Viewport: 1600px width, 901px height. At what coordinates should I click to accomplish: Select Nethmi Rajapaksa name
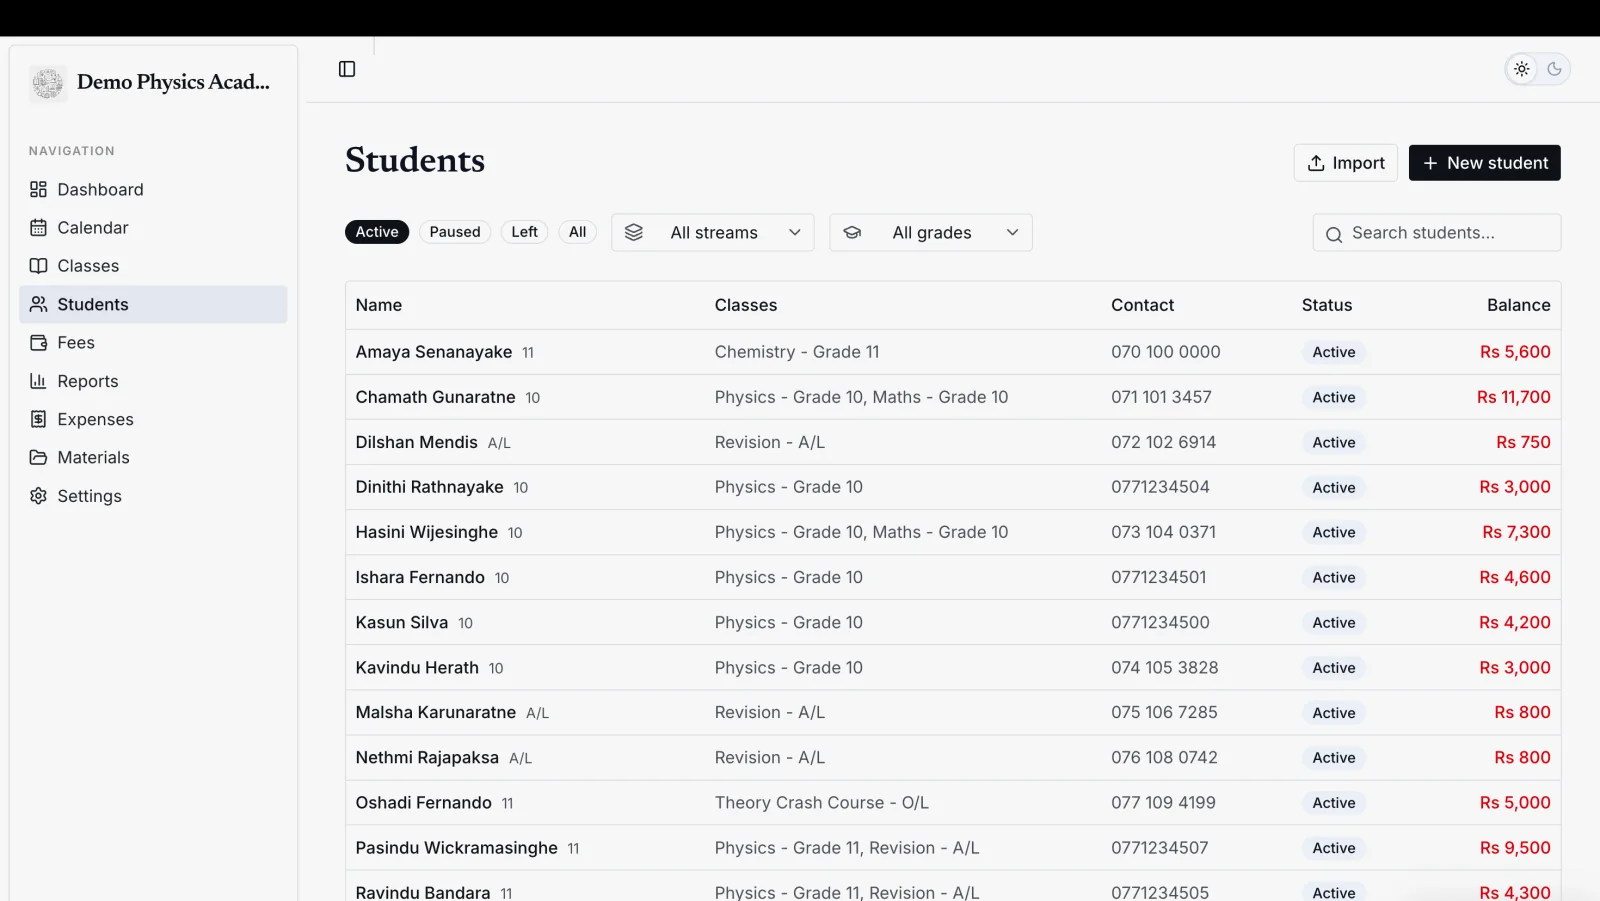pyautogui.click(x=427, y=757)
